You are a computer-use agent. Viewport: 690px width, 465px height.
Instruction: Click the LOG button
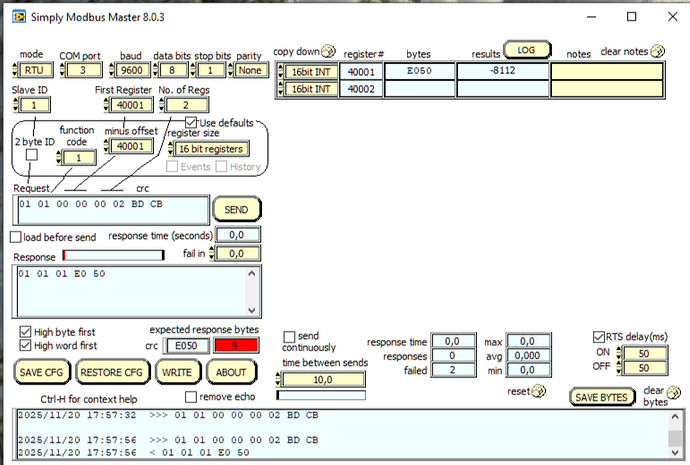pos(526,49)
